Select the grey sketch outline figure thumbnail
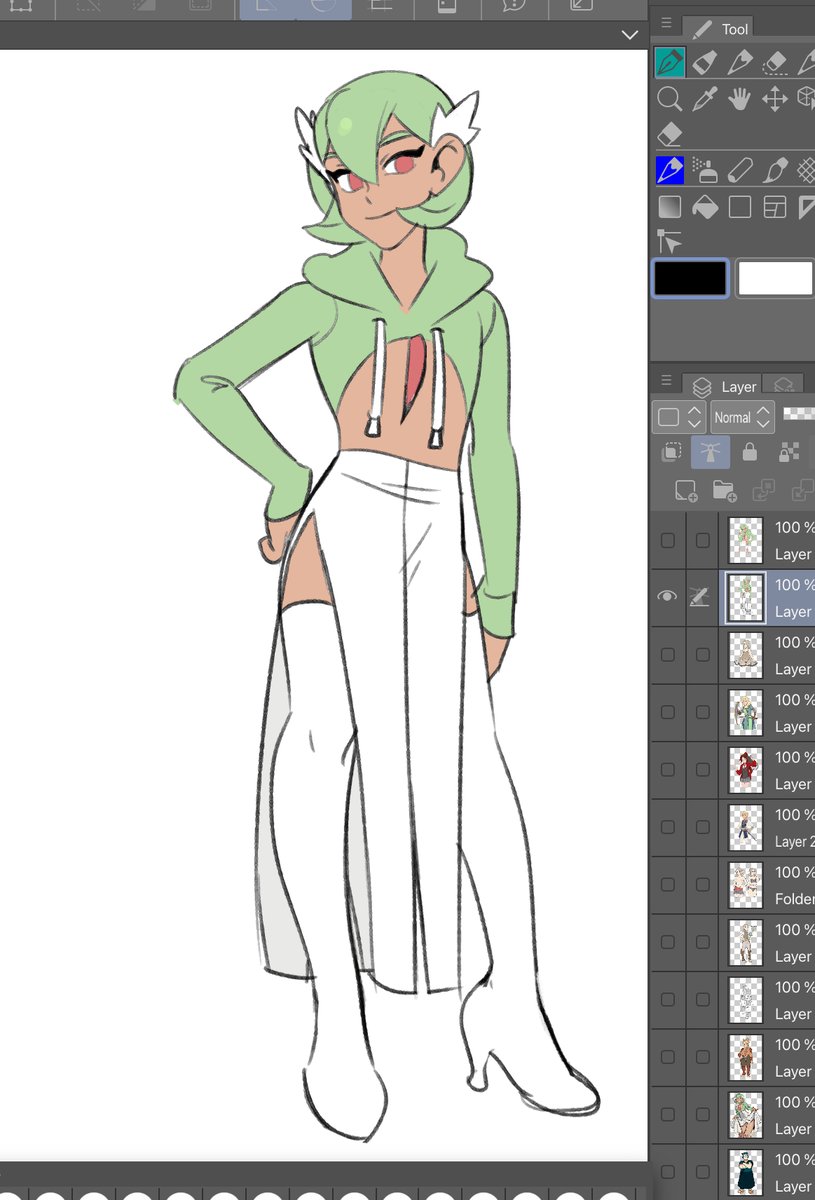This screenshot has height=1200, width=815. click(x=745, y=1000)
